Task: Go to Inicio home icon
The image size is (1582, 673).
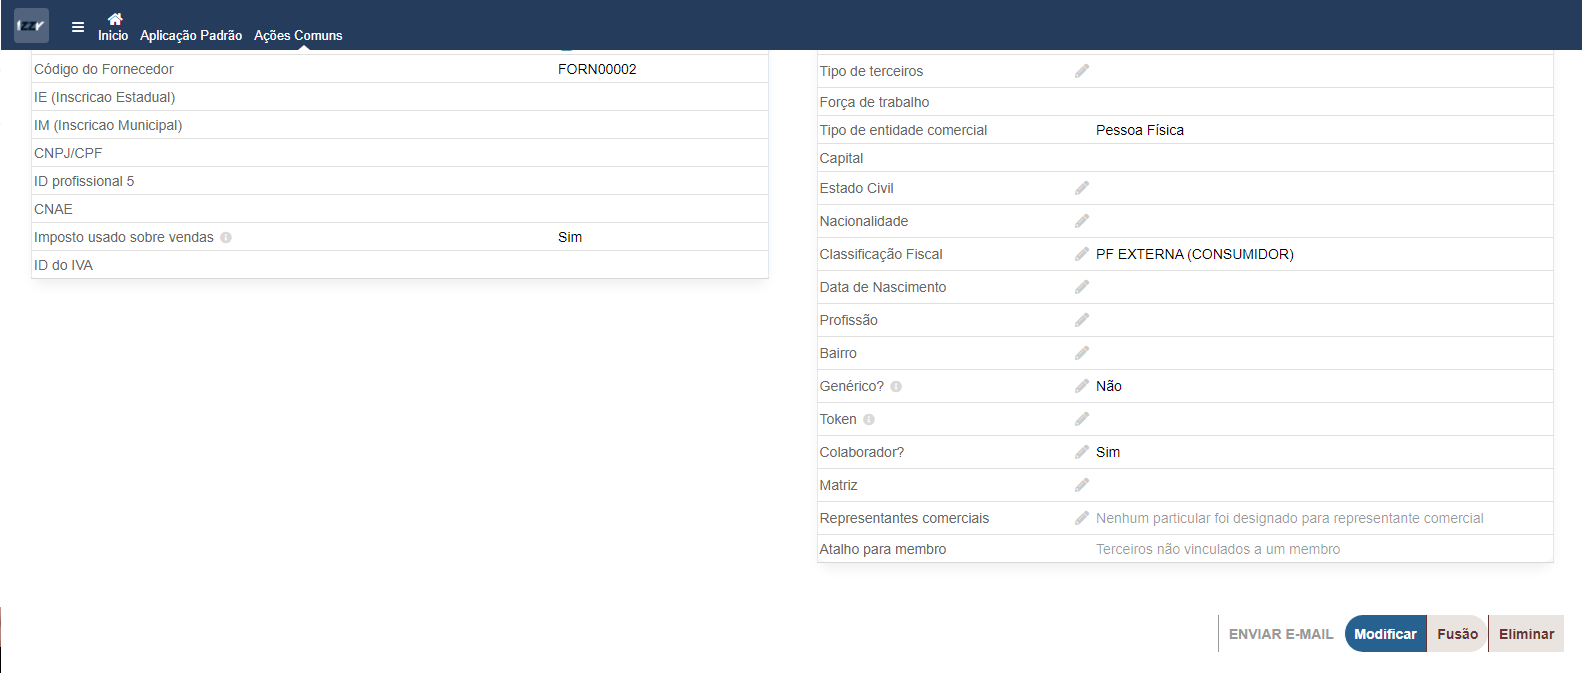Action: (x=114, y=20)
